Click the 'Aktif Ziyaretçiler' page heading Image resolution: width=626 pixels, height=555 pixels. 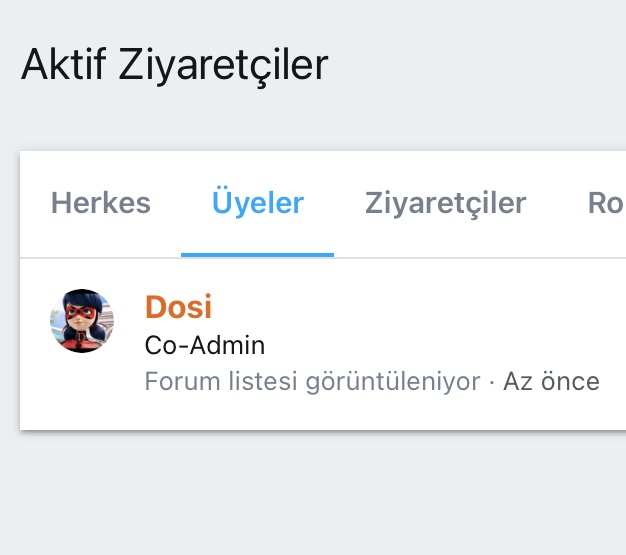tap(174, 66)
